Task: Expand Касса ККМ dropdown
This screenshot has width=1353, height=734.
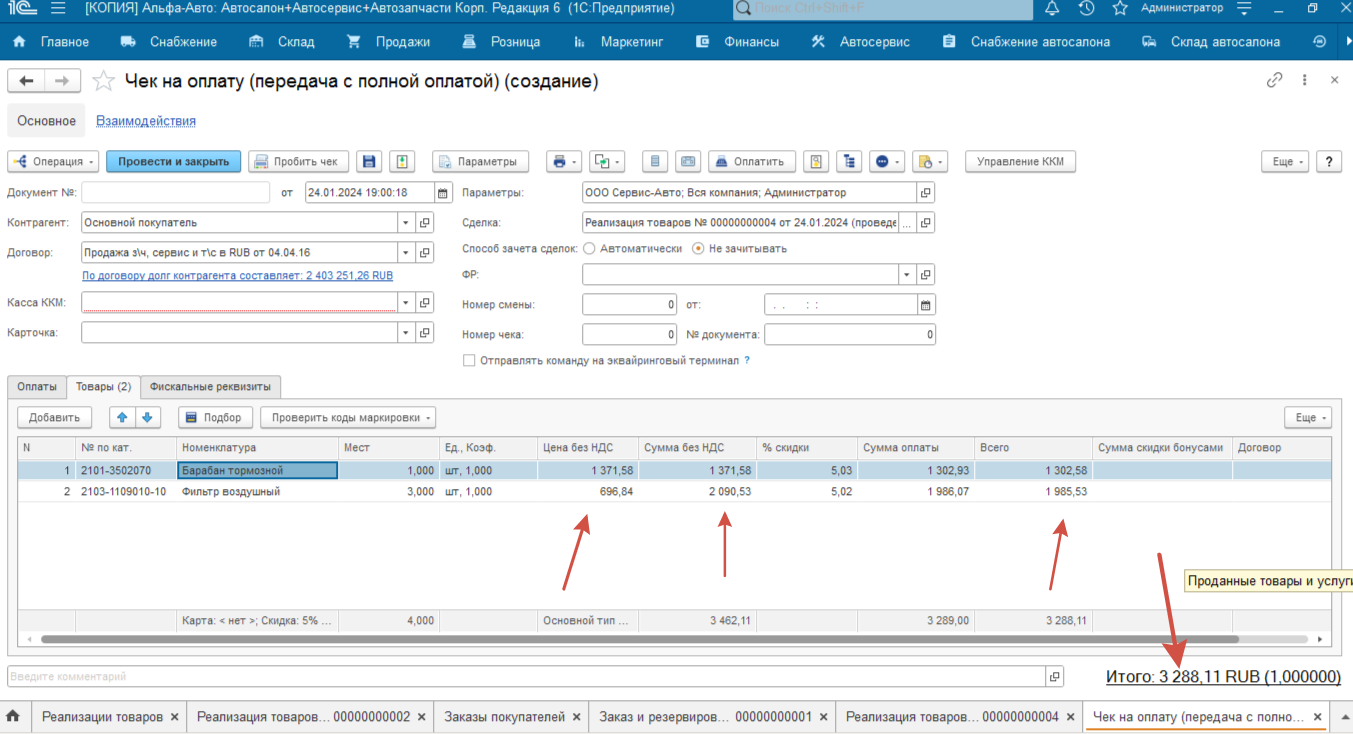Action: (406, 302)
